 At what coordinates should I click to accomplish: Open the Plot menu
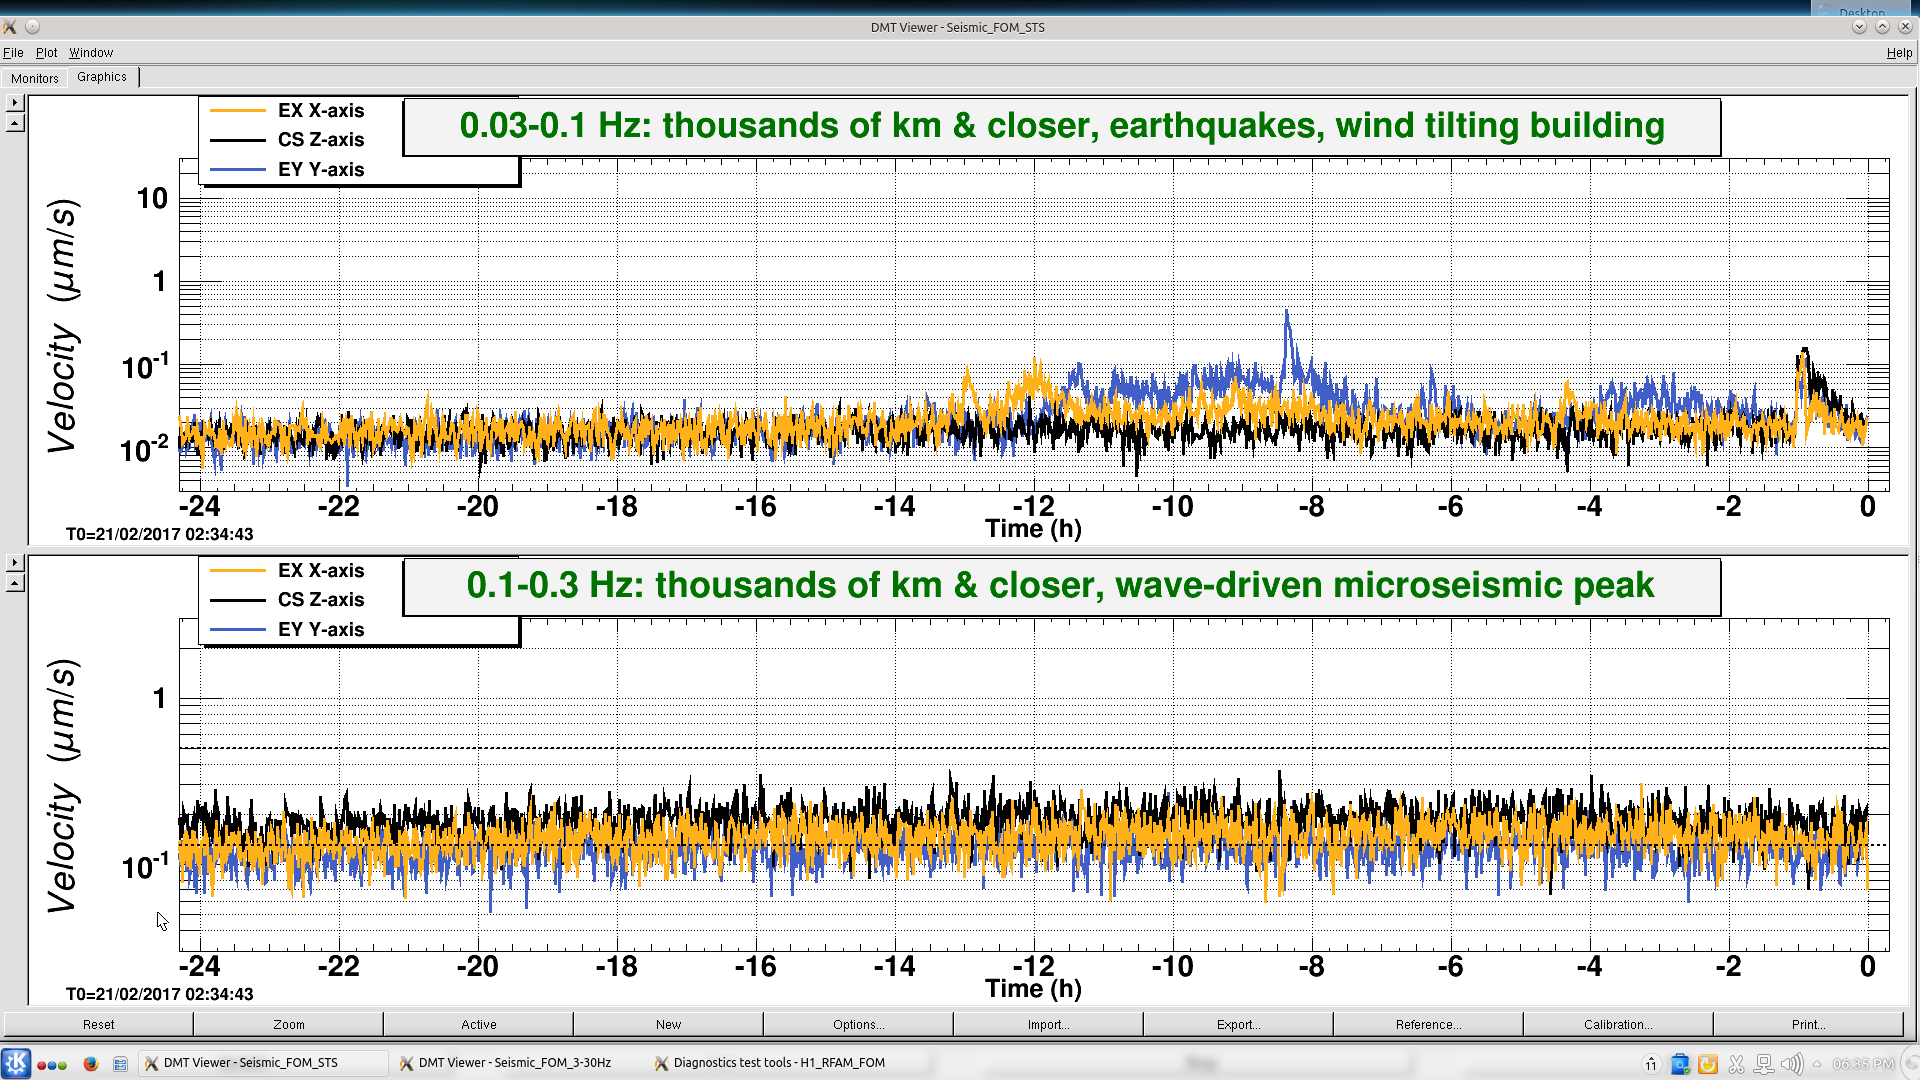tap(46, 53)
